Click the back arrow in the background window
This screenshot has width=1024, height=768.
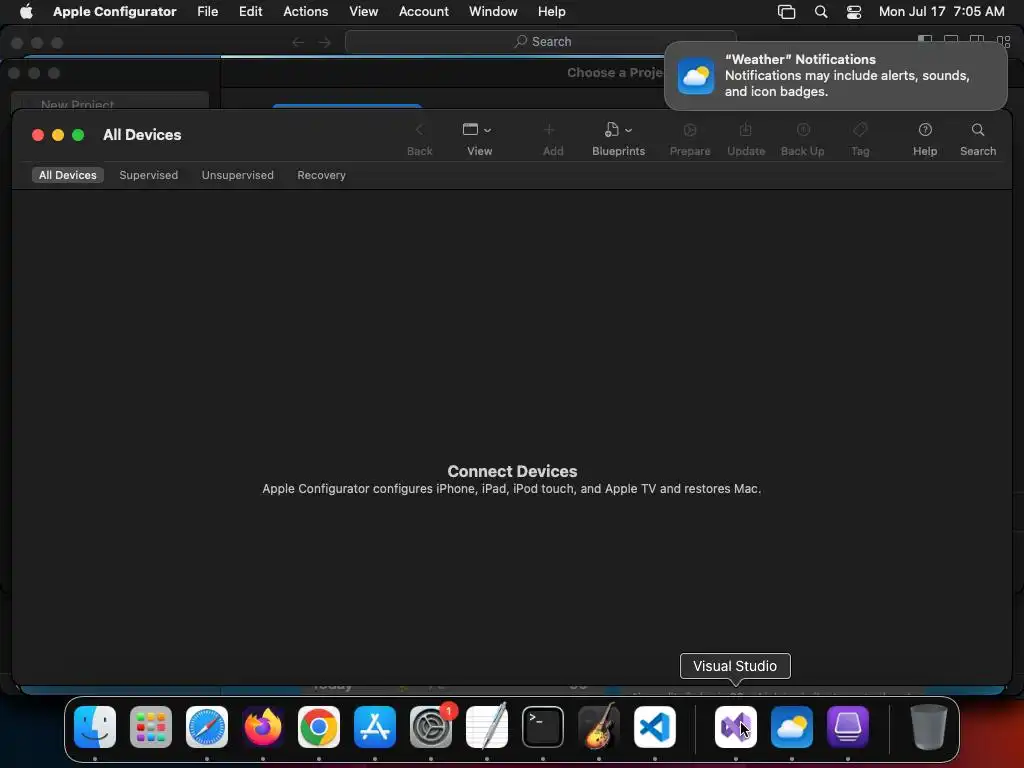coord(298,42)
